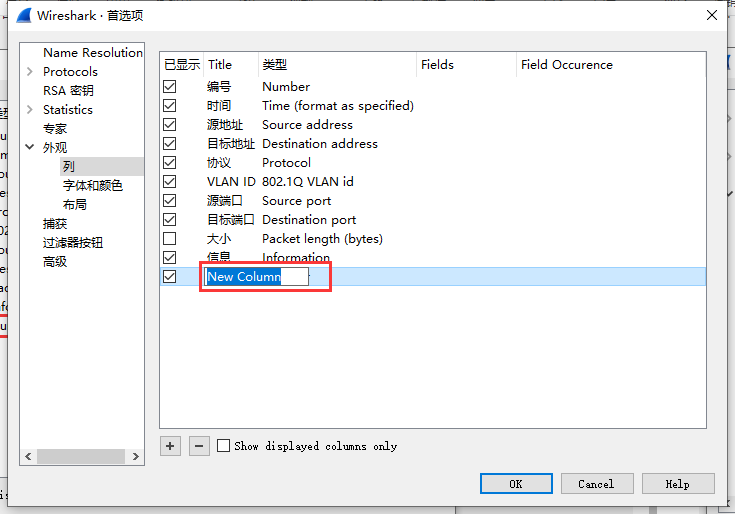Screen dimensions: 735x514
Task: Toggle the VLAN ID column checkbox
Action: point(170,181)
